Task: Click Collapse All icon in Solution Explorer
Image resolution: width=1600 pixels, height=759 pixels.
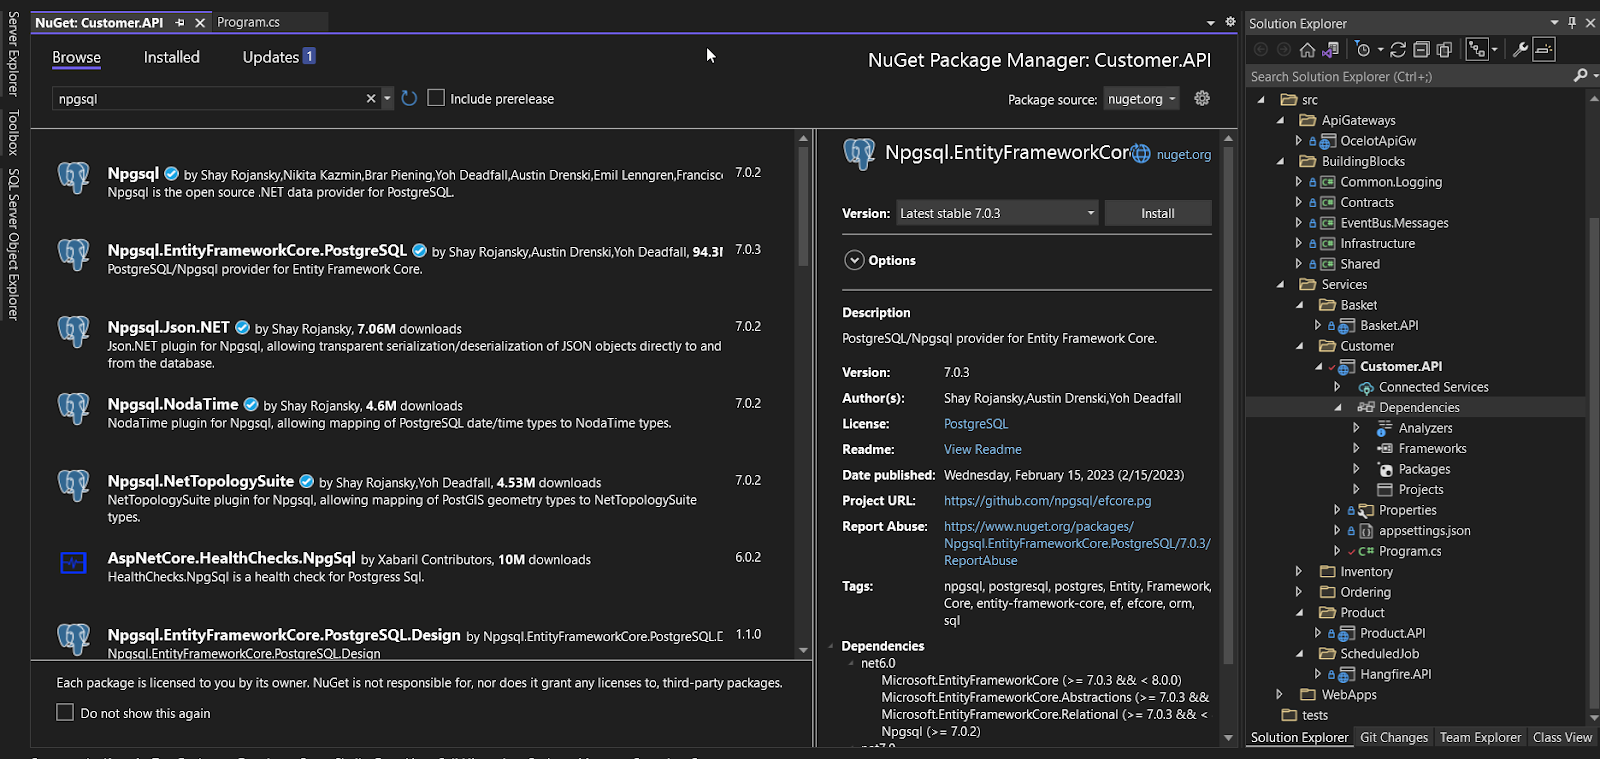Action: click(x=1421, y=49)
